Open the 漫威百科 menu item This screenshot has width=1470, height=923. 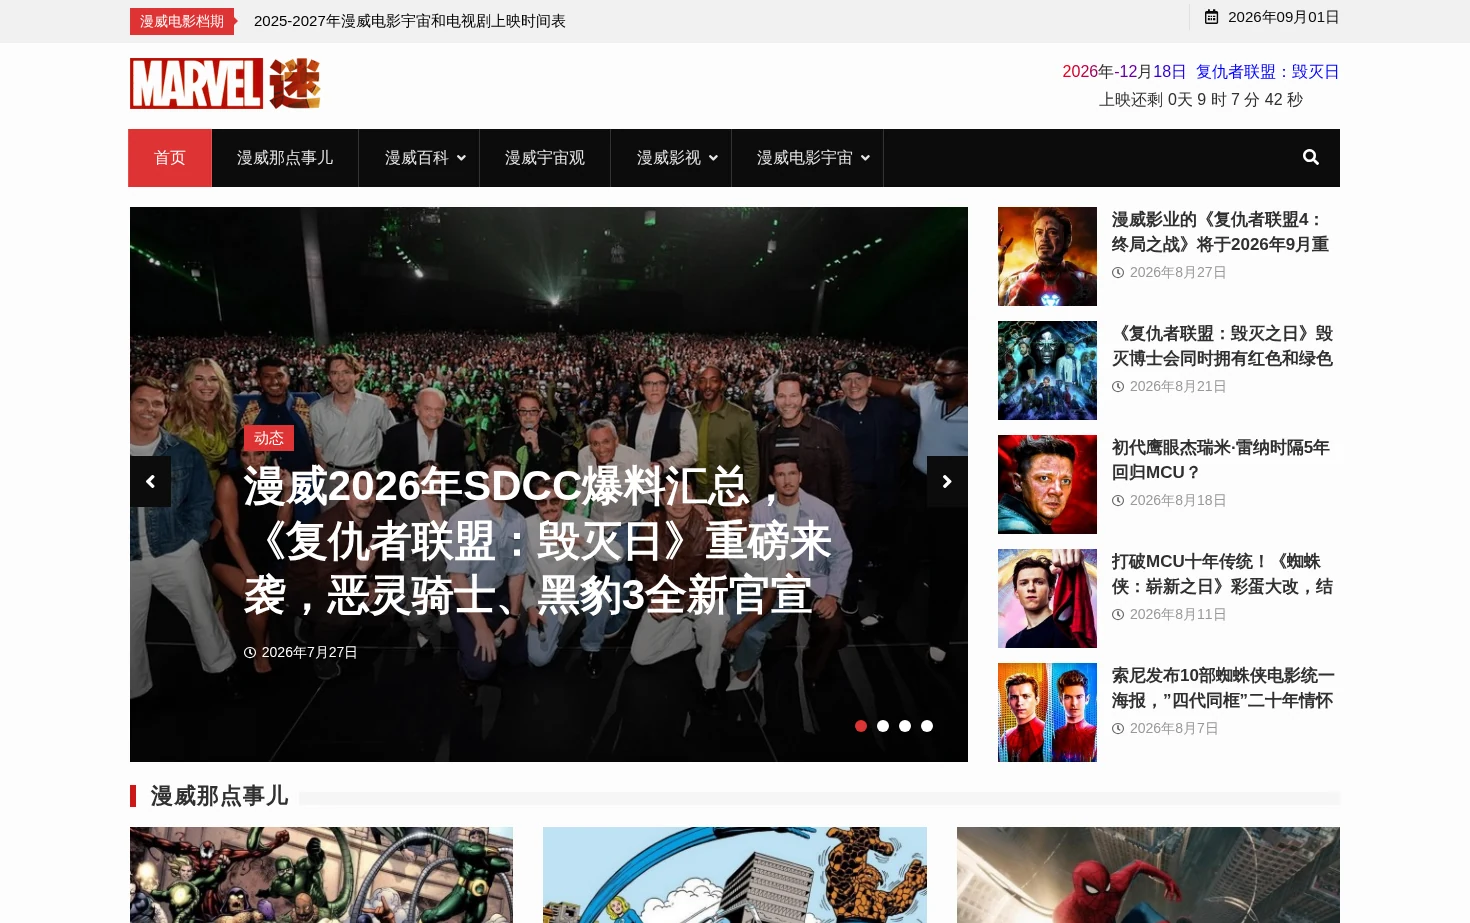coord(417,158)
